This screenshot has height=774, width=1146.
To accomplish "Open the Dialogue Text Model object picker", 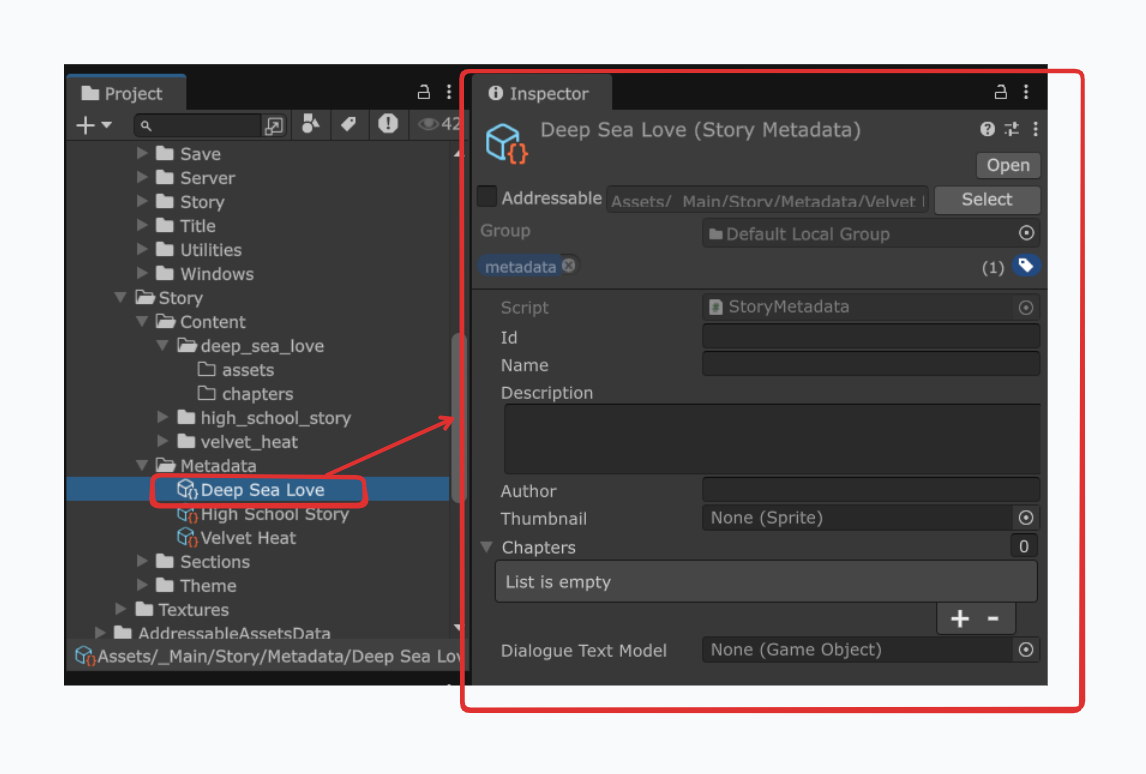I will (x=1026, y=650).
